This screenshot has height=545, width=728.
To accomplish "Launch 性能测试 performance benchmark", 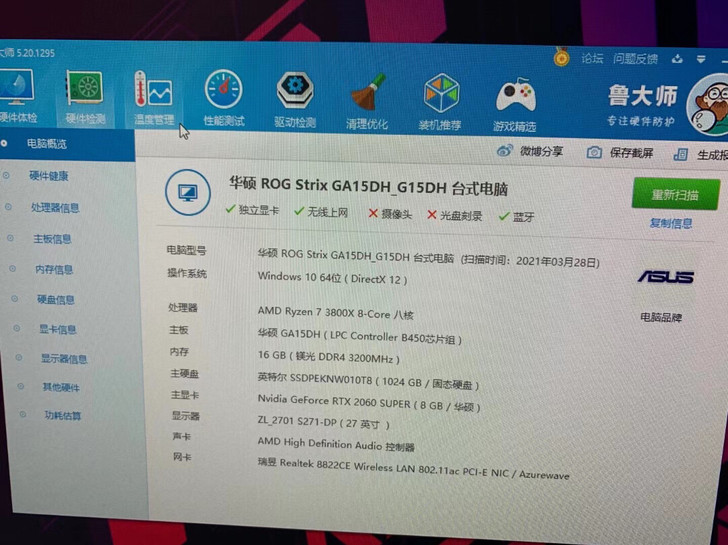I will (x=224, y=99).
